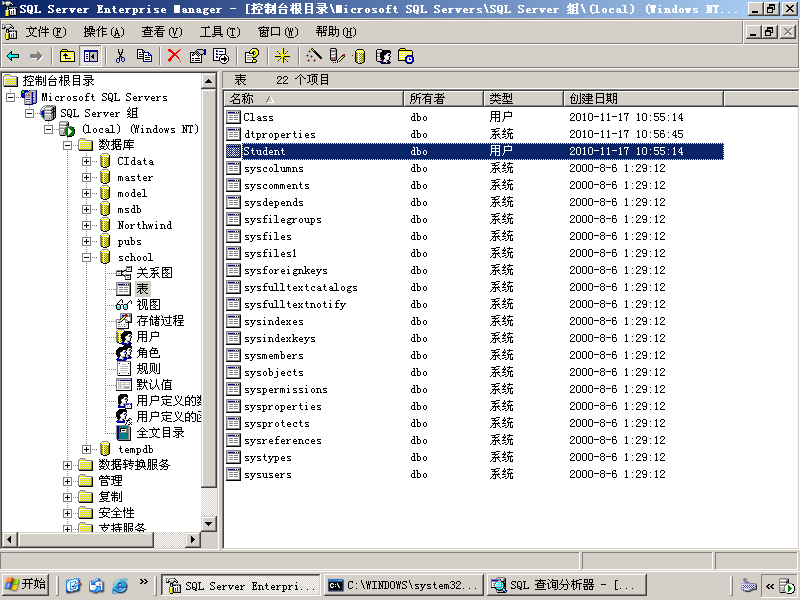800x600 pixels.
Task: Select the syscolumns table row
Action: tap(474, 168)
